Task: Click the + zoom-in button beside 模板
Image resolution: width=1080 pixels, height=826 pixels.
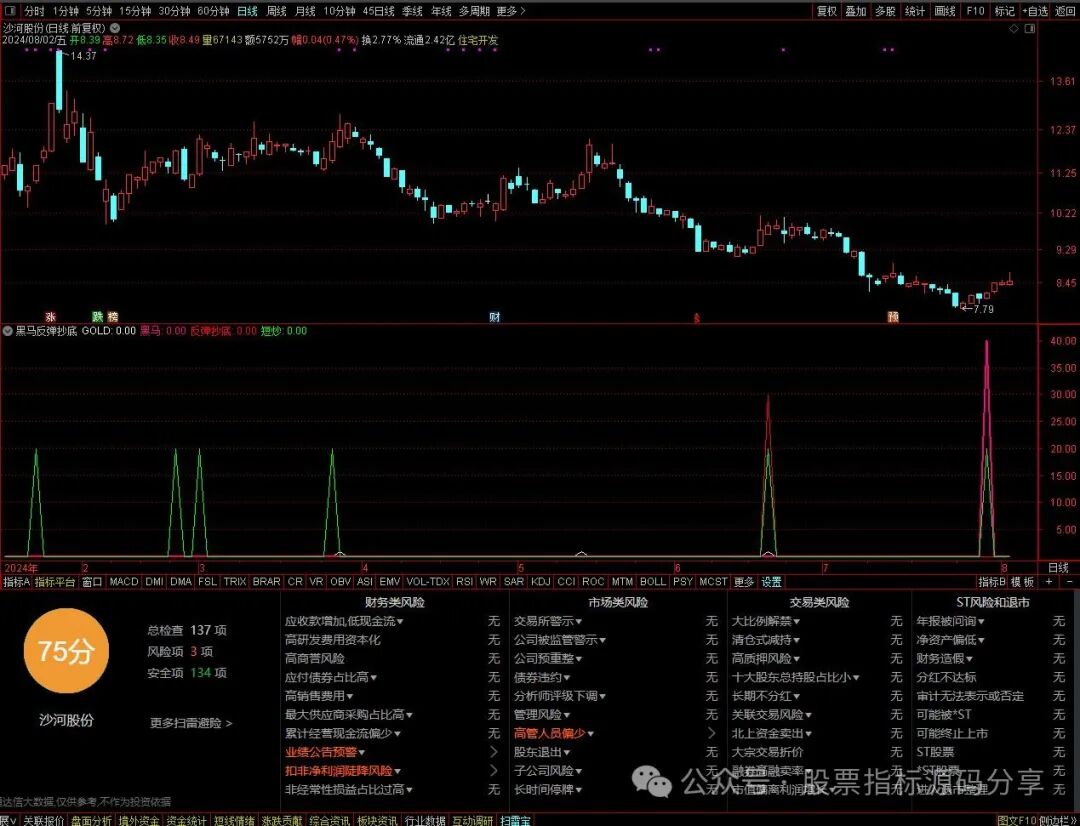Action: (x=1048, y=581)
